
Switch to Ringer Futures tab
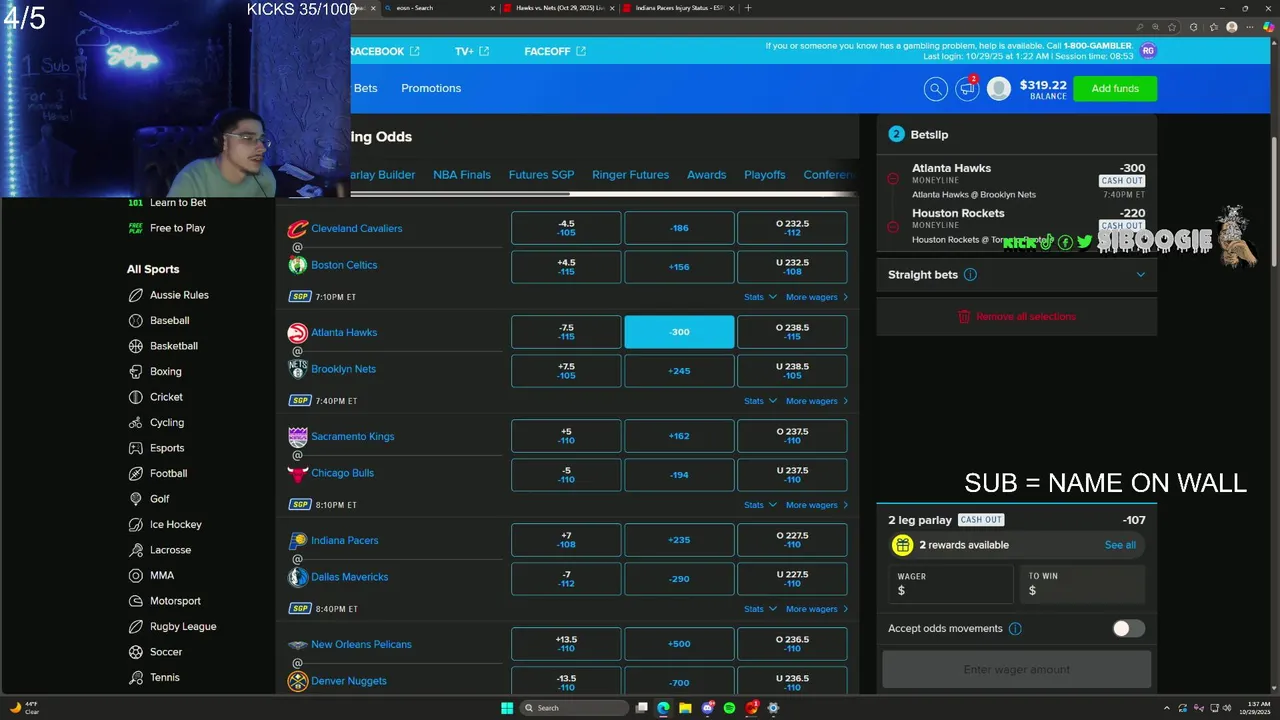point(630,175)
